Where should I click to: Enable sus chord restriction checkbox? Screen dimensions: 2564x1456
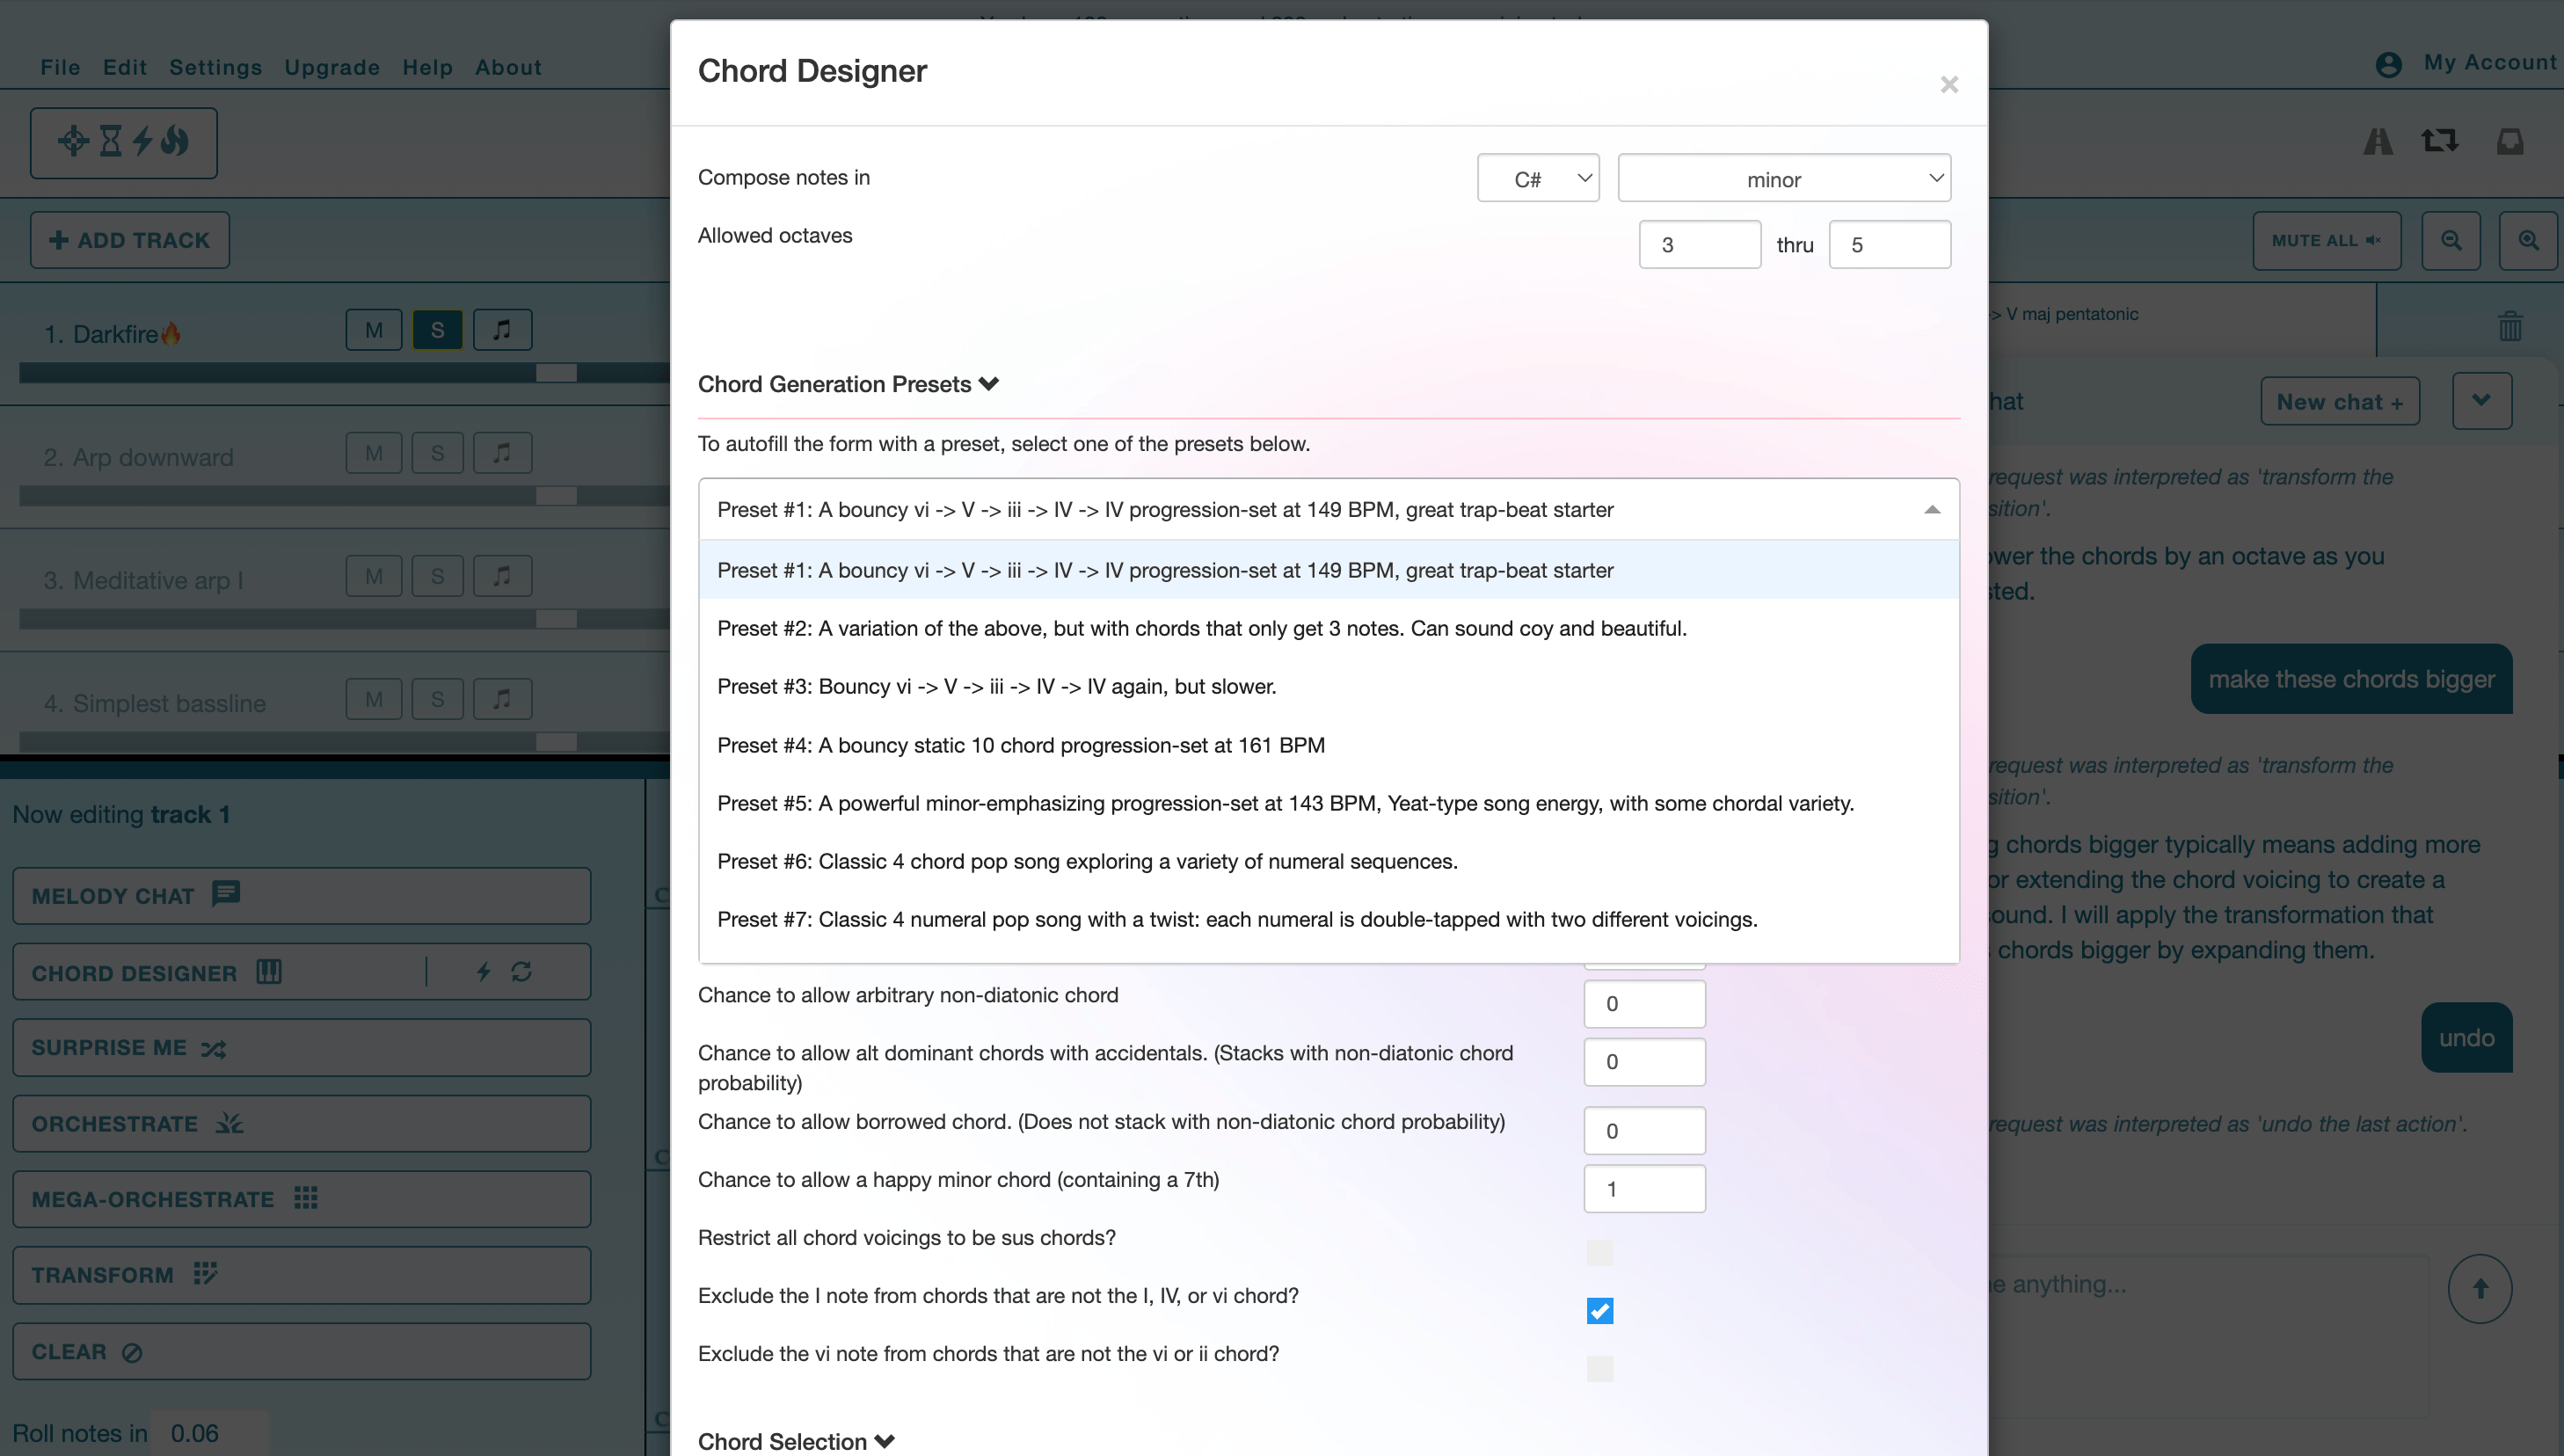pos(1600,1252)
